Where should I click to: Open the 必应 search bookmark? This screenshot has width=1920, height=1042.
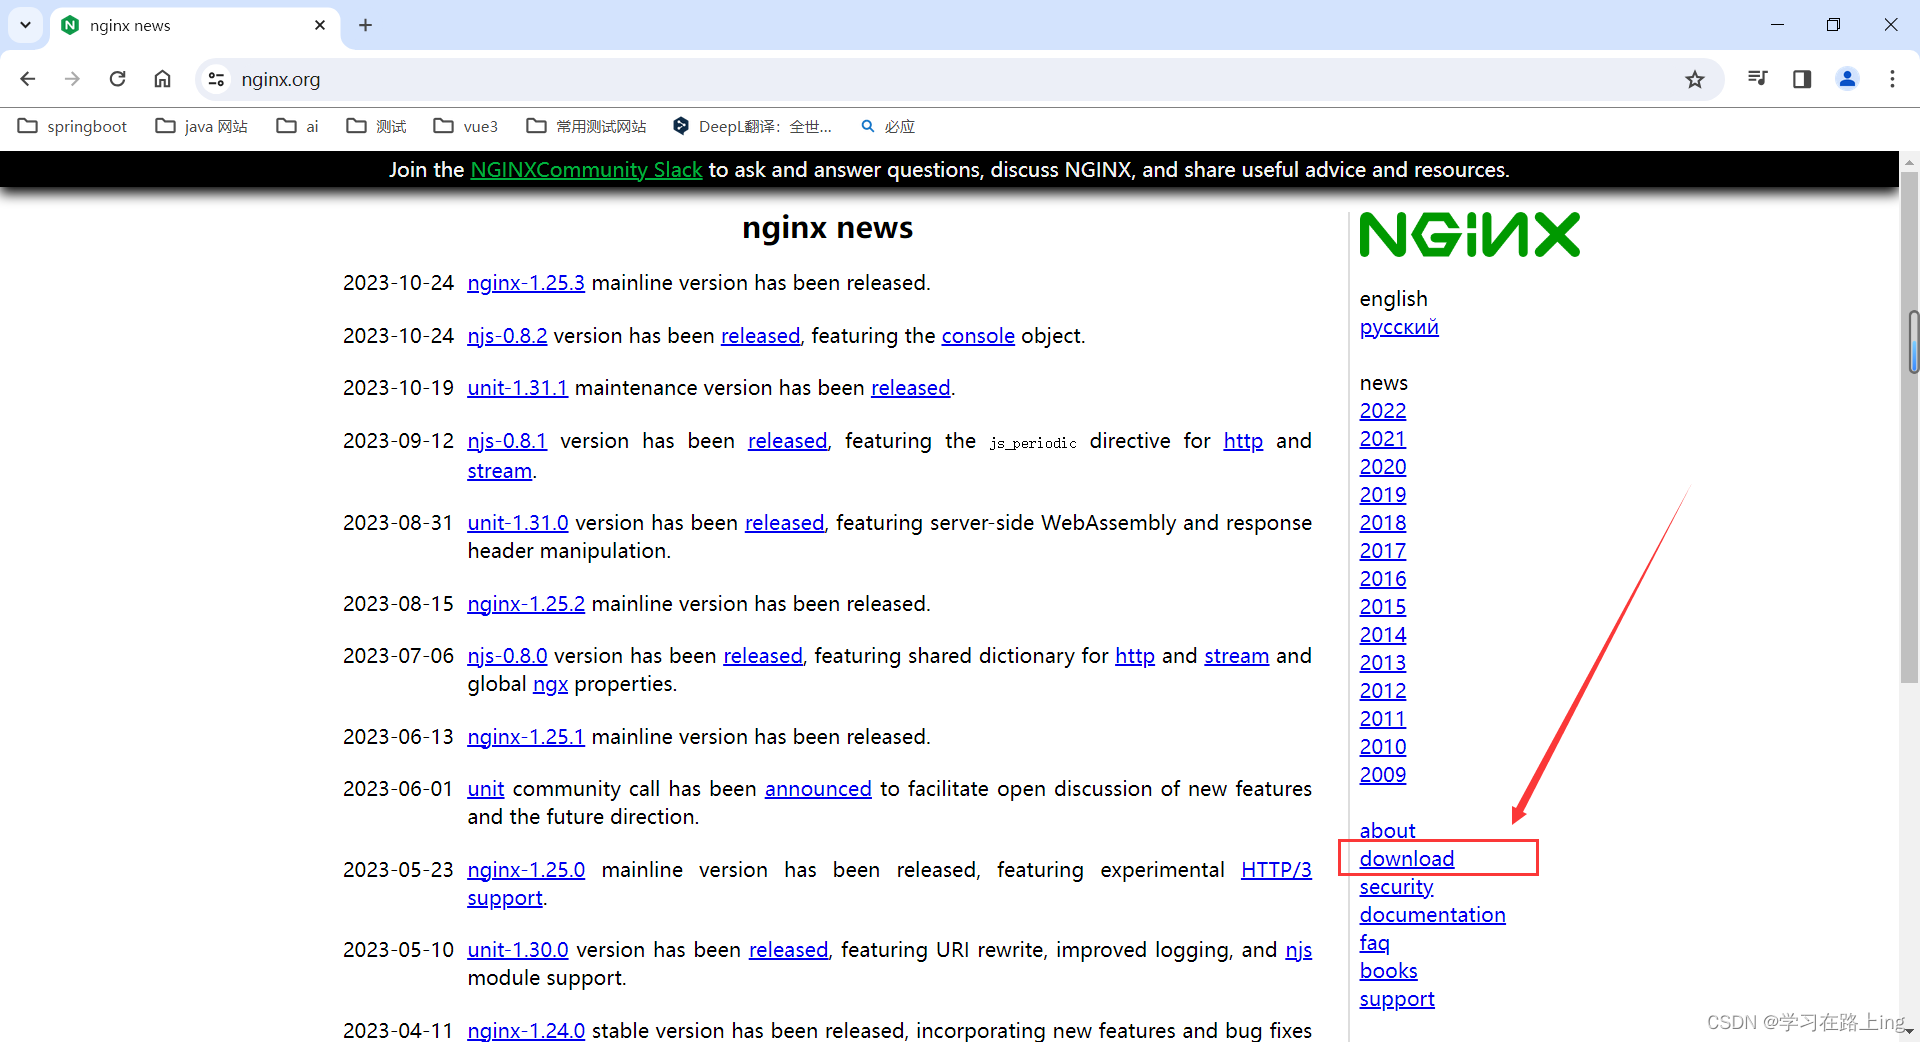886,126
